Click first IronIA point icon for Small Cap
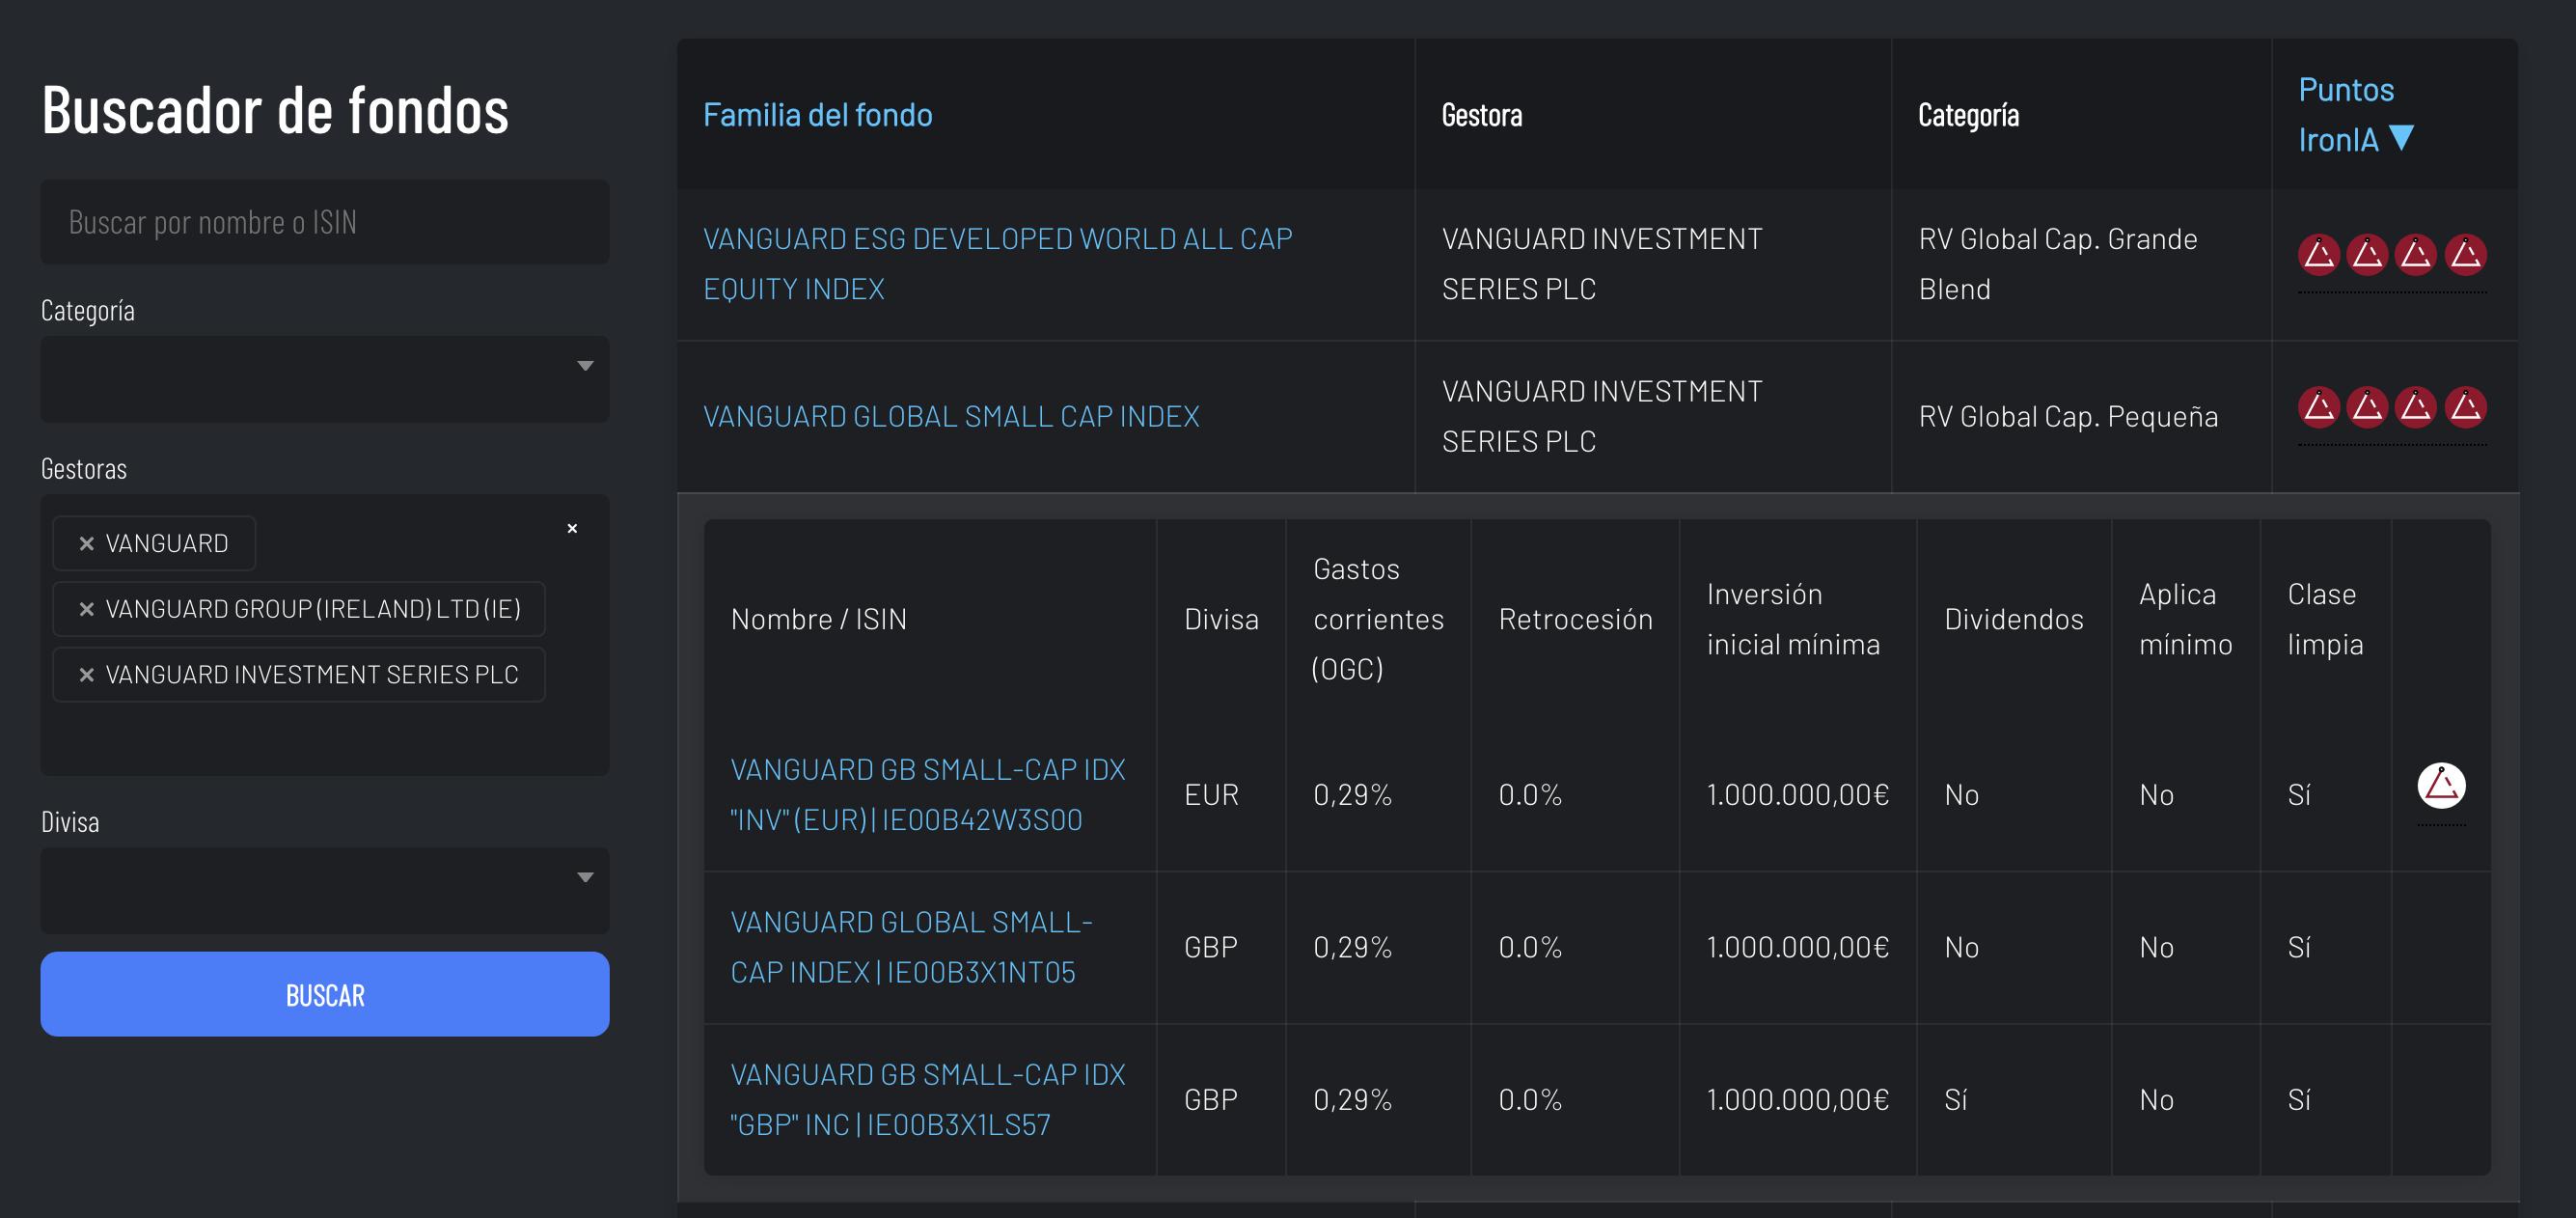Screen dimensions: 2576x1218 [x=2319, y=407]
